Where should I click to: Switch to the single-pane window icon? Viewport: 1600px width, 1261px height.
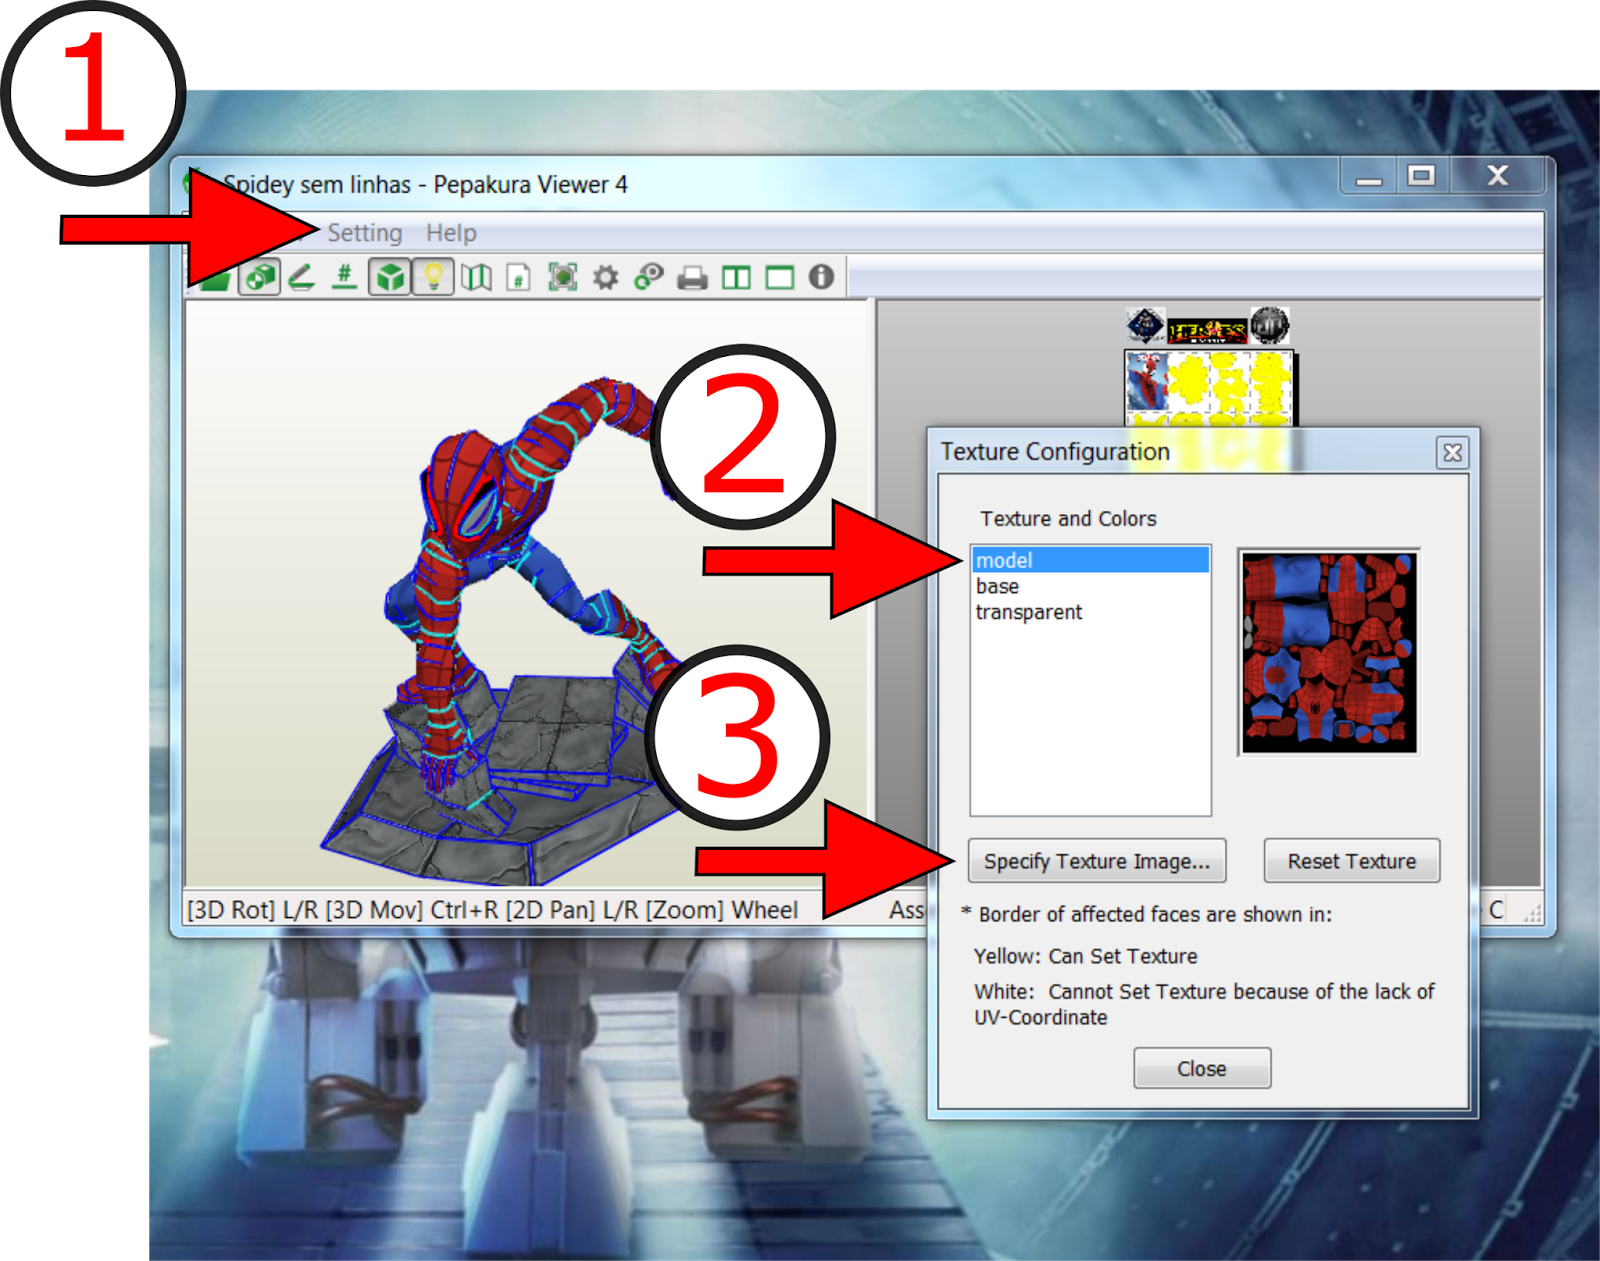[x=779, y=277]
